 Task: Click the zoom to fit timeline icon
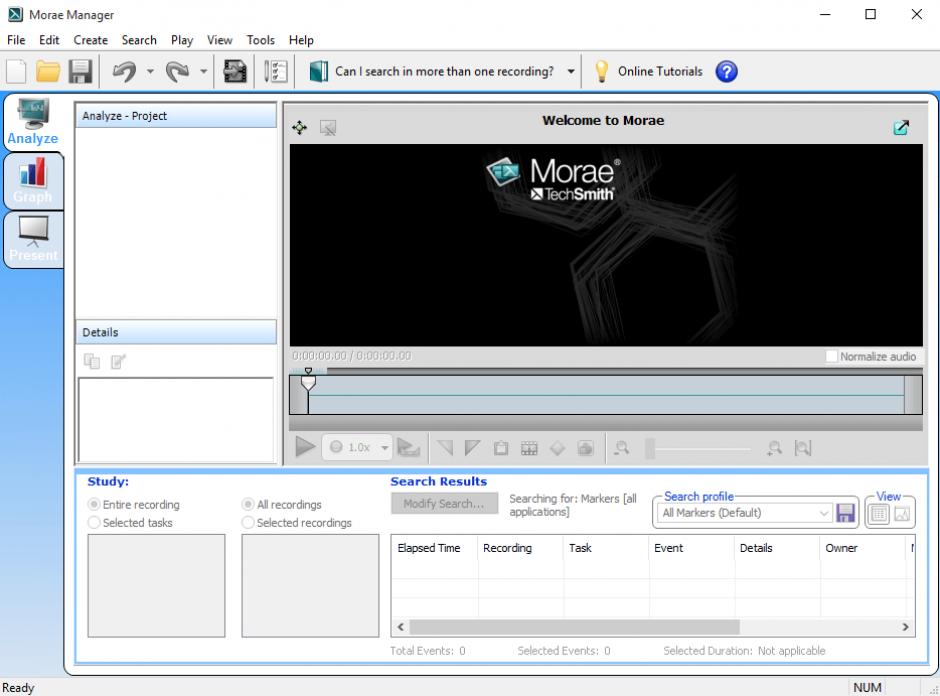(803, 448)
